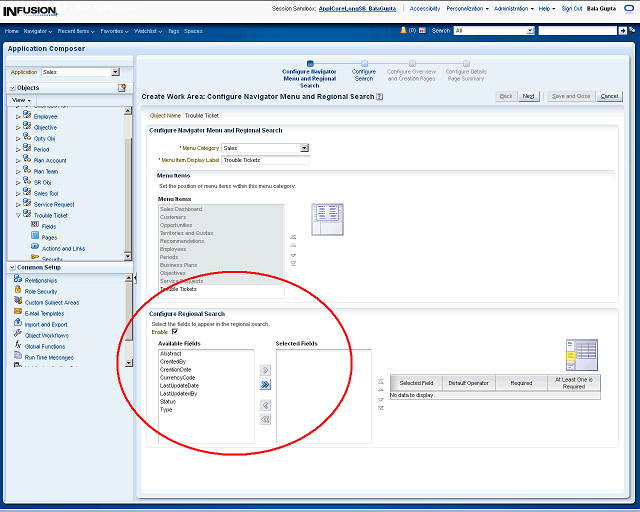This screenshot has width=640, height=512.
Task: Click the Menu Item Display Label field
Action: pyautogui.click(x=265, y=160)
